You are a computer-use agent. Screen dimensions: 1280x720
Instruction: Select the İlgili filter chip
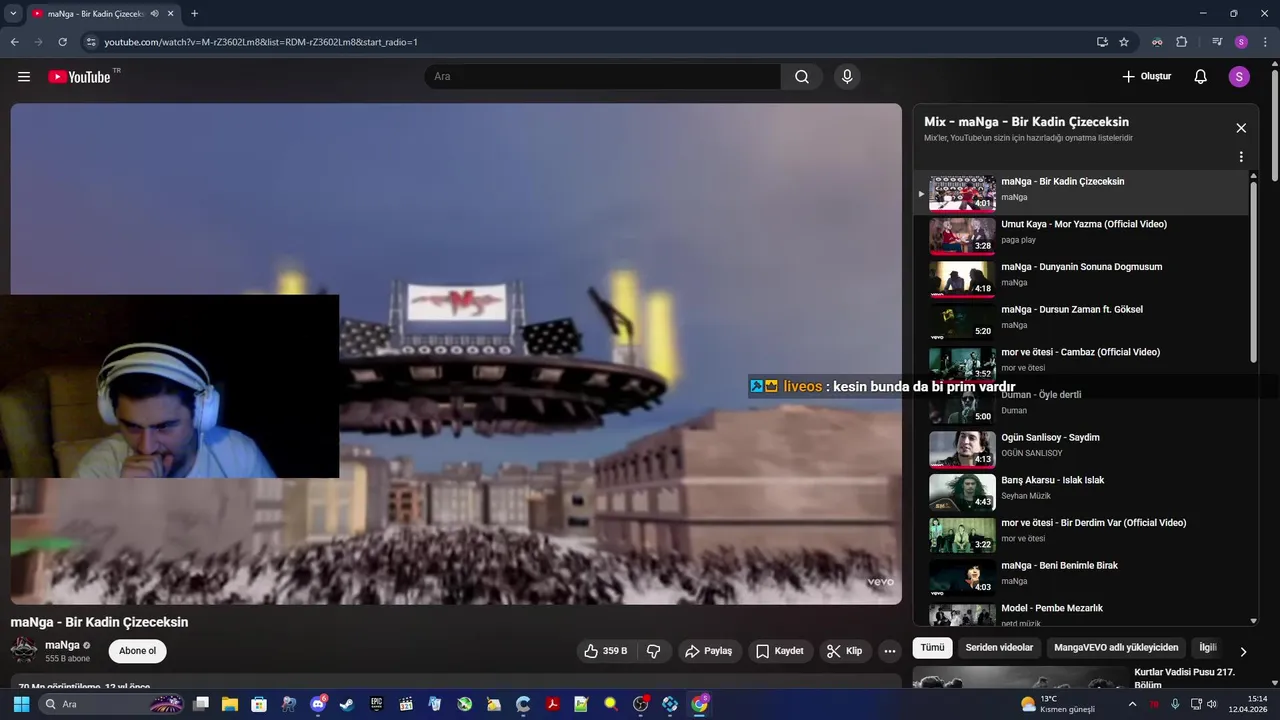(x=1208, y=648)
